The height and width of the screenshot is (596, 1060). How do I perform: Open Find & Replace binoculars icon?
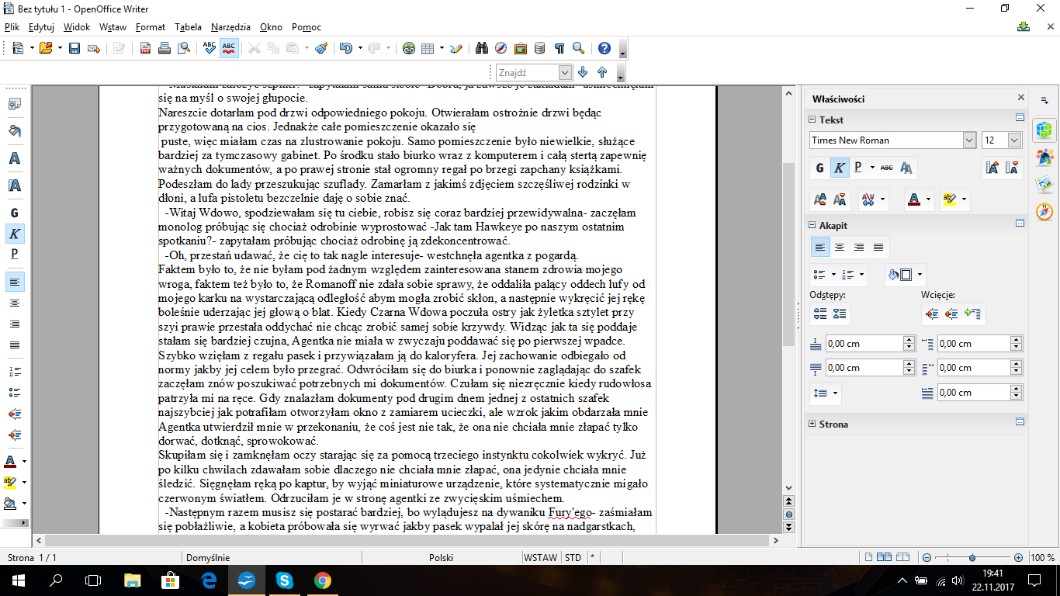481,48
